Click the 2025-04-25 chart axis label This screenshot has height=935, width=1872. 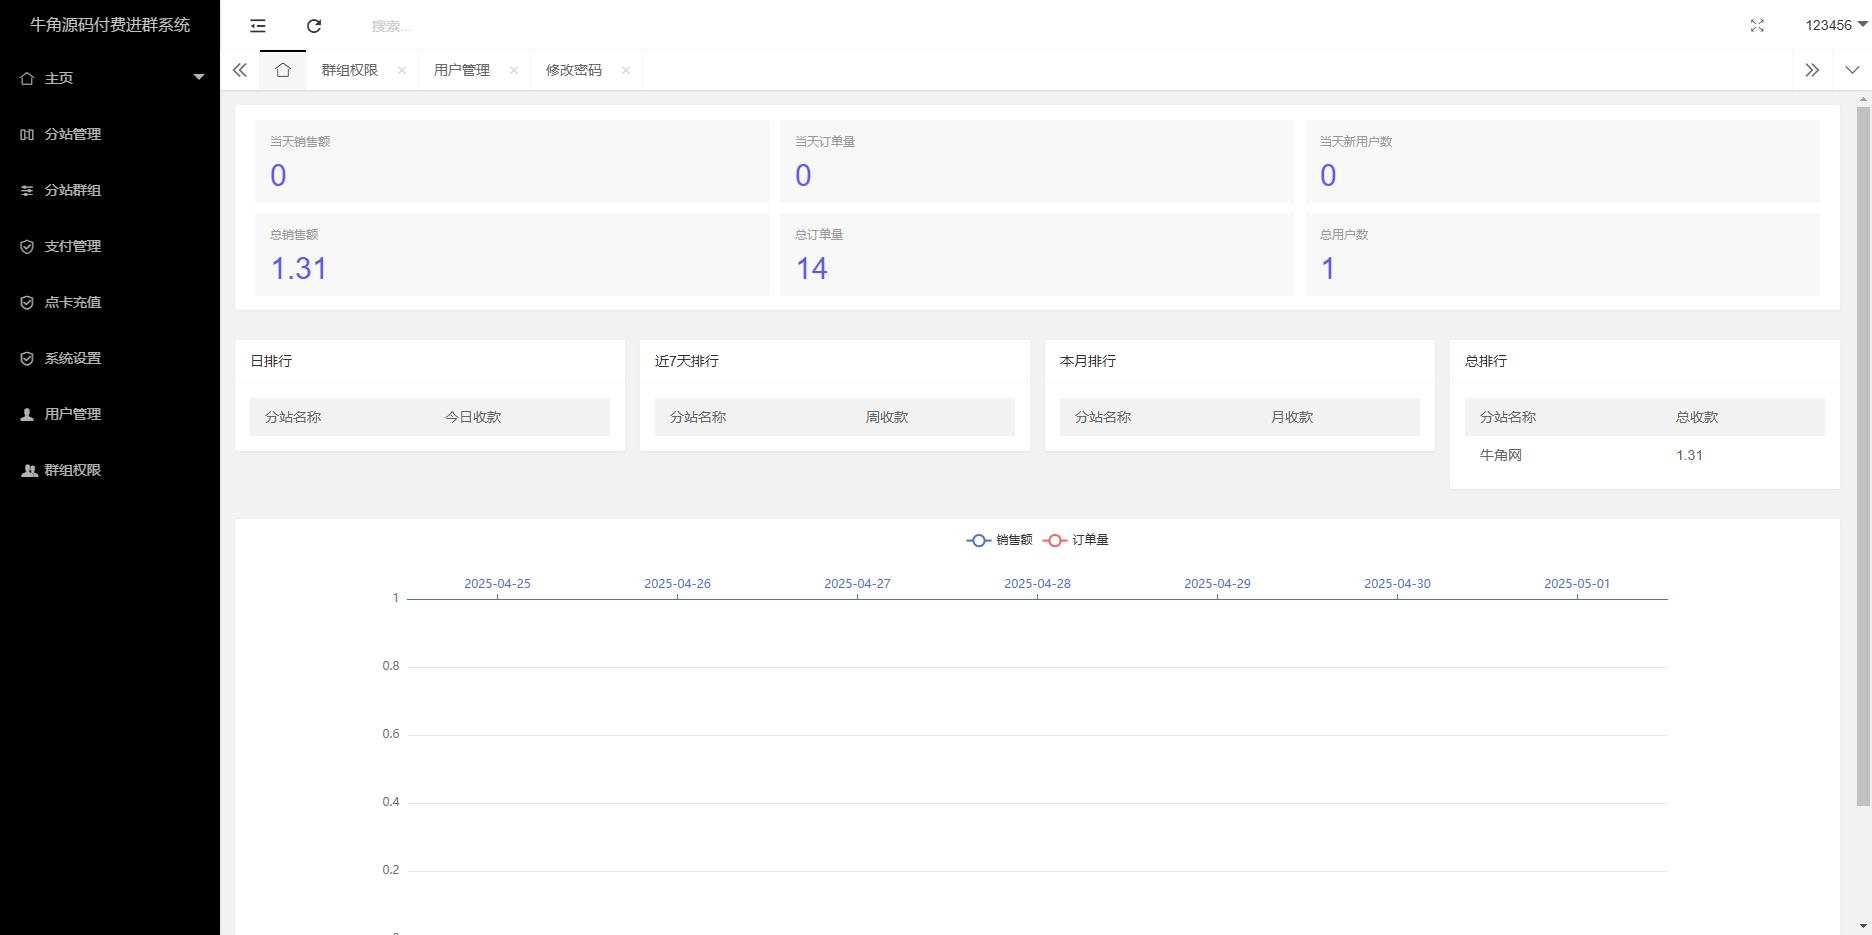pyautogui.click(x=497, y=584)
